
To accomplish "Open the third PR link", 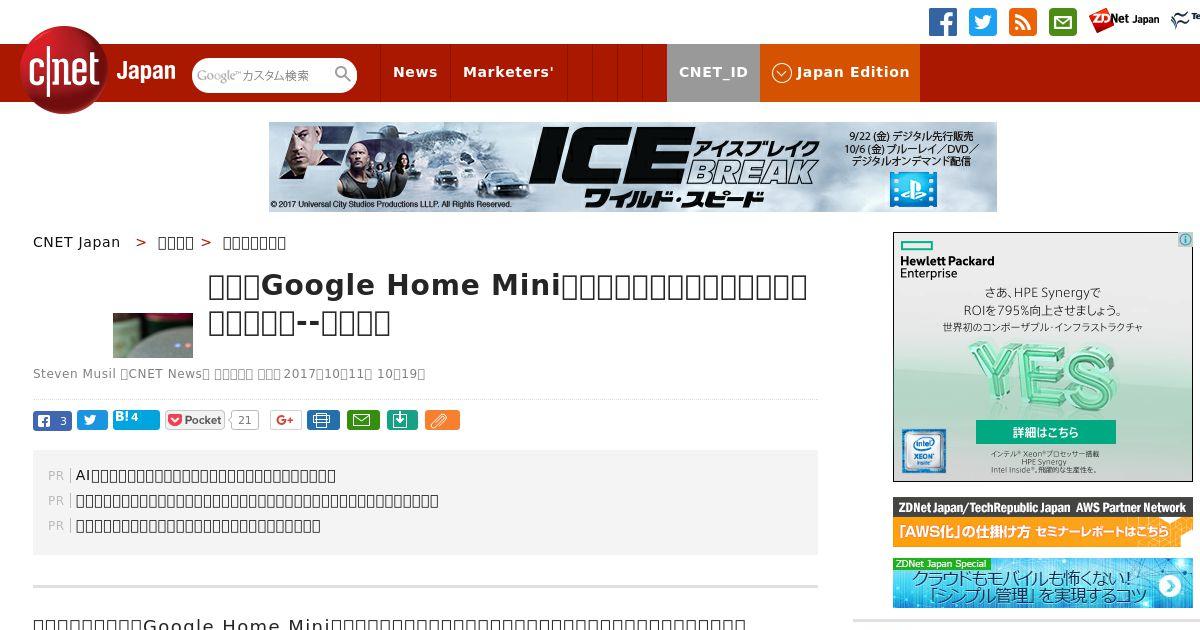I will (x=198, y=525).
